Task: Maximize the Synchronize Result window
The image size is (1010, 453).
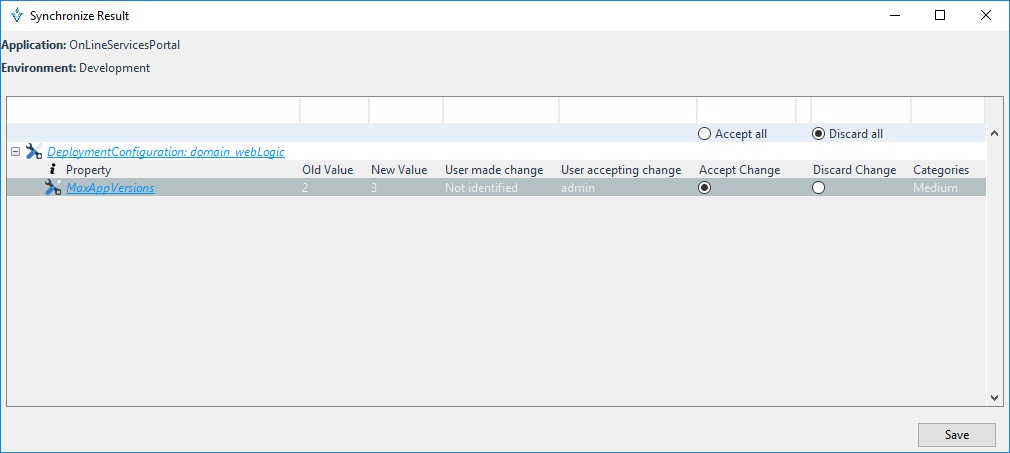Action: pos(940,16)
